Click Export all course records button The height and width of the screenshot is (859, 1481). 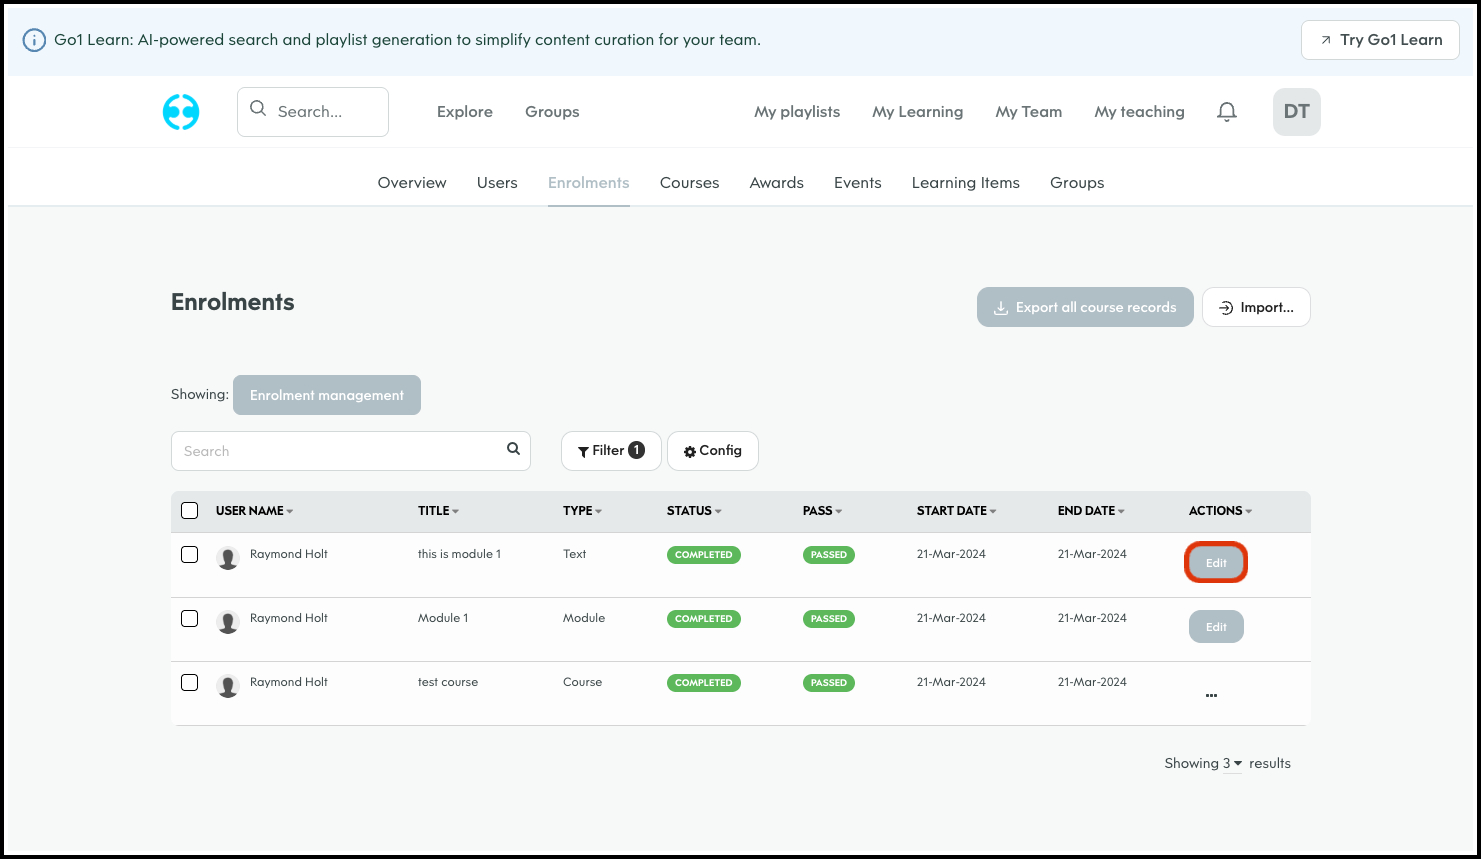tap(1085, 307)
